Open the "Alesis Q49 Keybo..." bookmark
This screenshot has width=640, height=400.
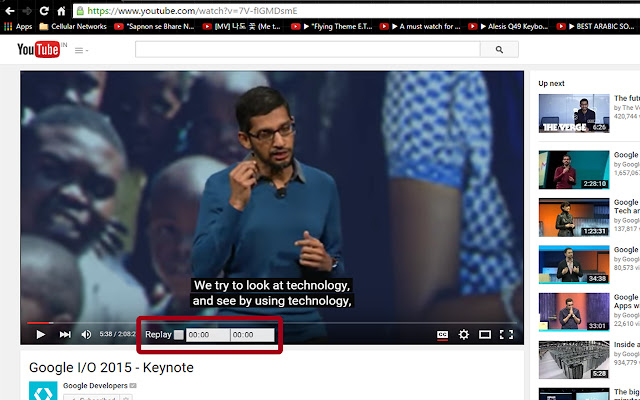point(508,27)
